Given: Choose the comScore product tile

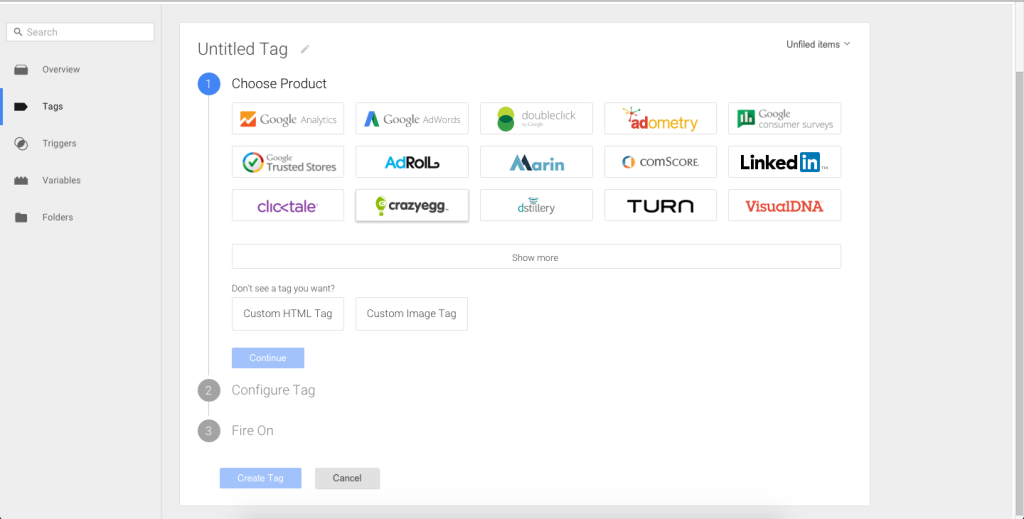Looking at the screenshot, I should tap(660, 162).
